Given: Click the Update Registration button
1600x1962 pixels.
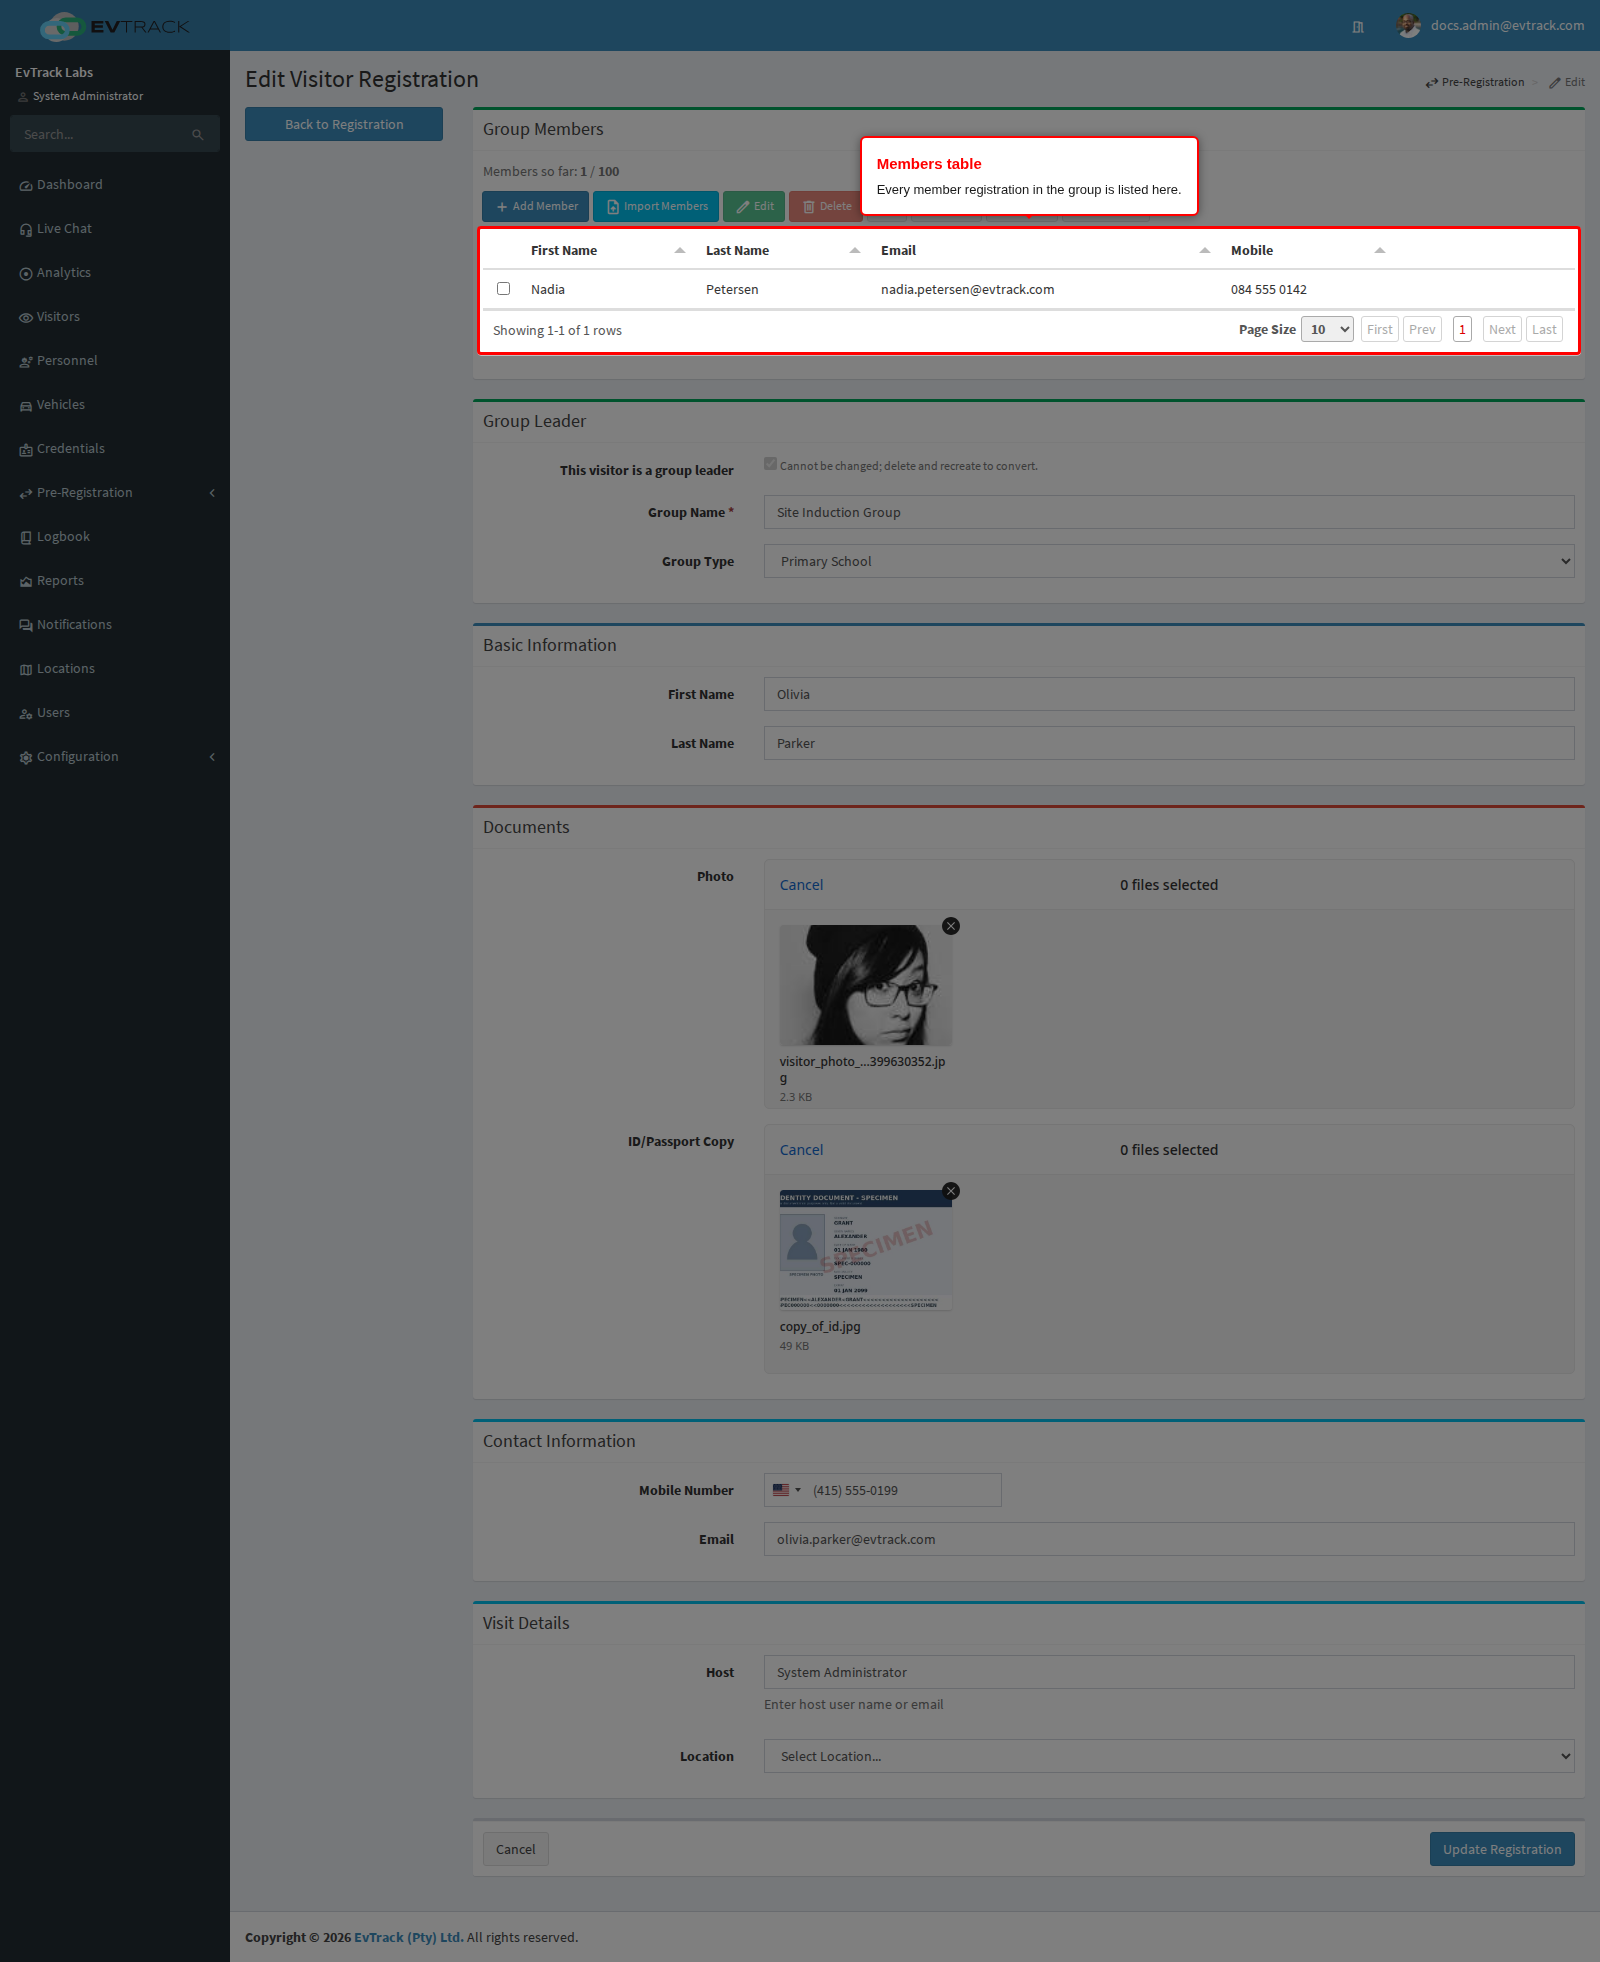Looking at the screenshot, I should pos(1502,1849).
